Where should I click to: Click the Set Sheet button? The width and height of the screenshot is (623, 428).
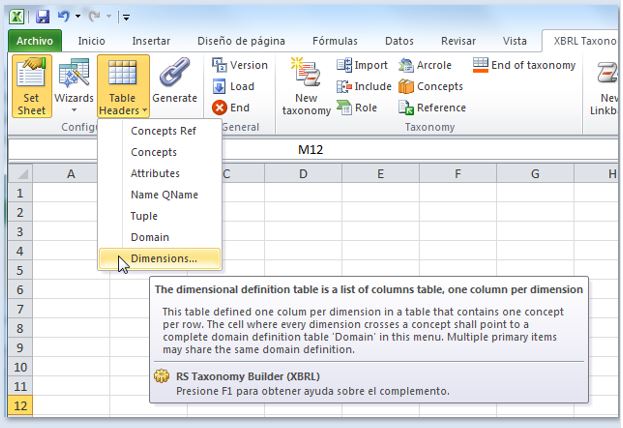pyautogui.click(x=32, y=86)
